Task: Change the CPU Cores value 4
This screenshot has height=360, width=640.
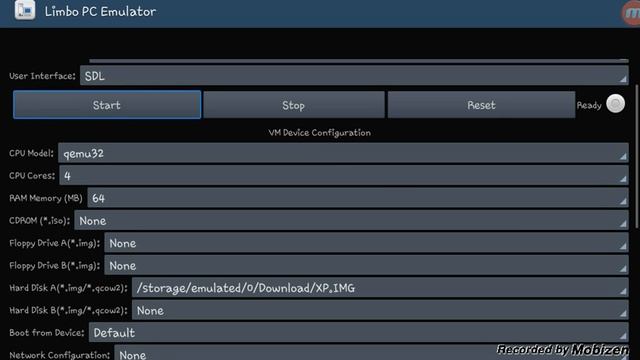Action: 344,176
